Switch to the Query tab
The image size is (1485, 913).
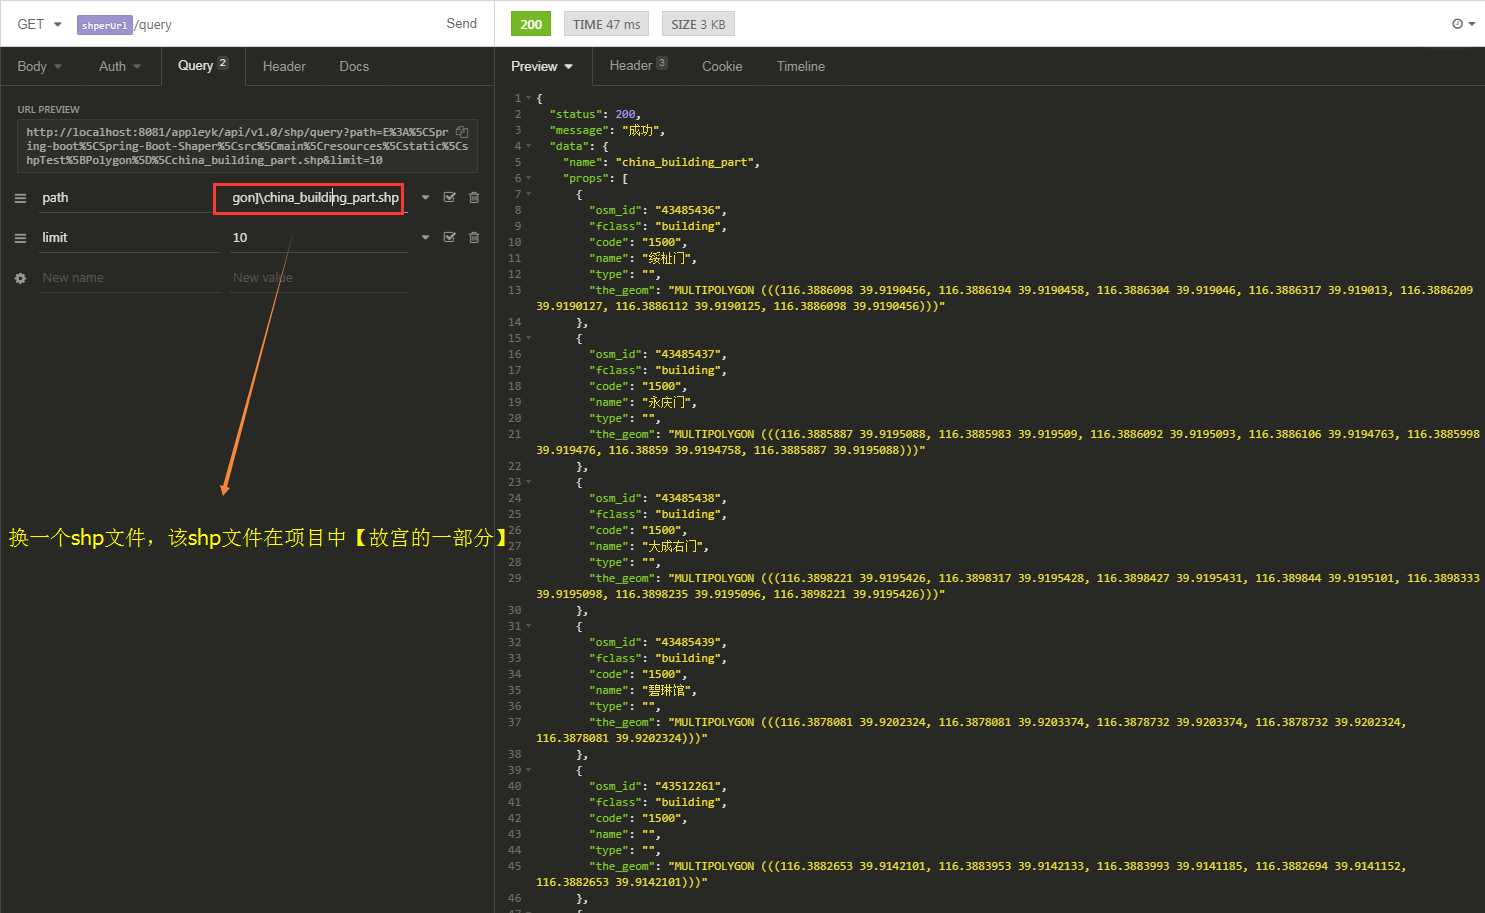click(x=203, y=65)
